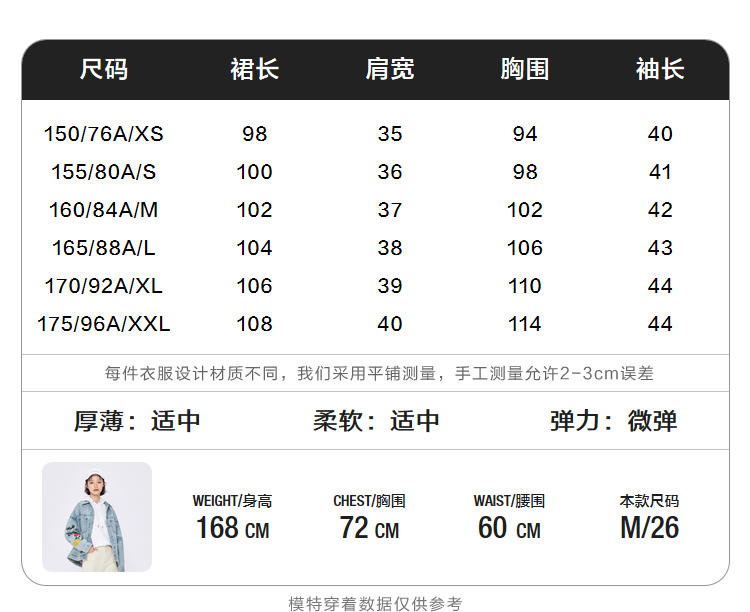The width and height of the screenshot is (750, 612).
Task: Click the model waist value 60 CM
Action: click(x=509, y=528)
